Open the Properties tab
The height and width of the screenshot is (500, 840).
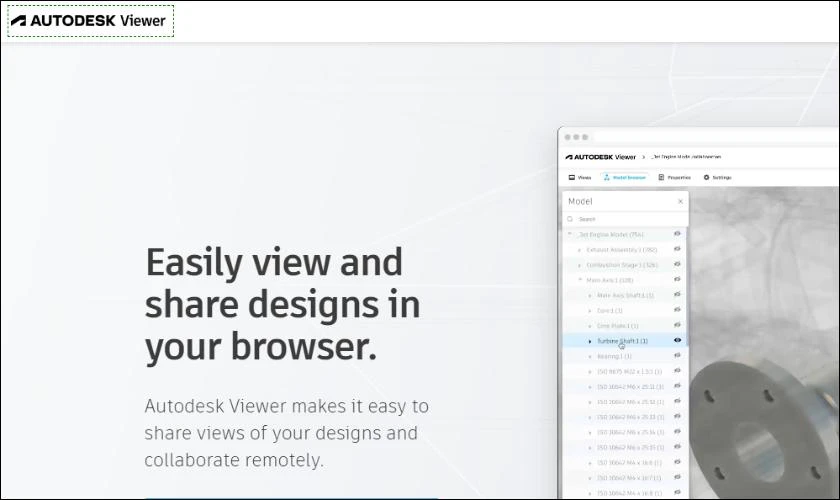point(674,177)
